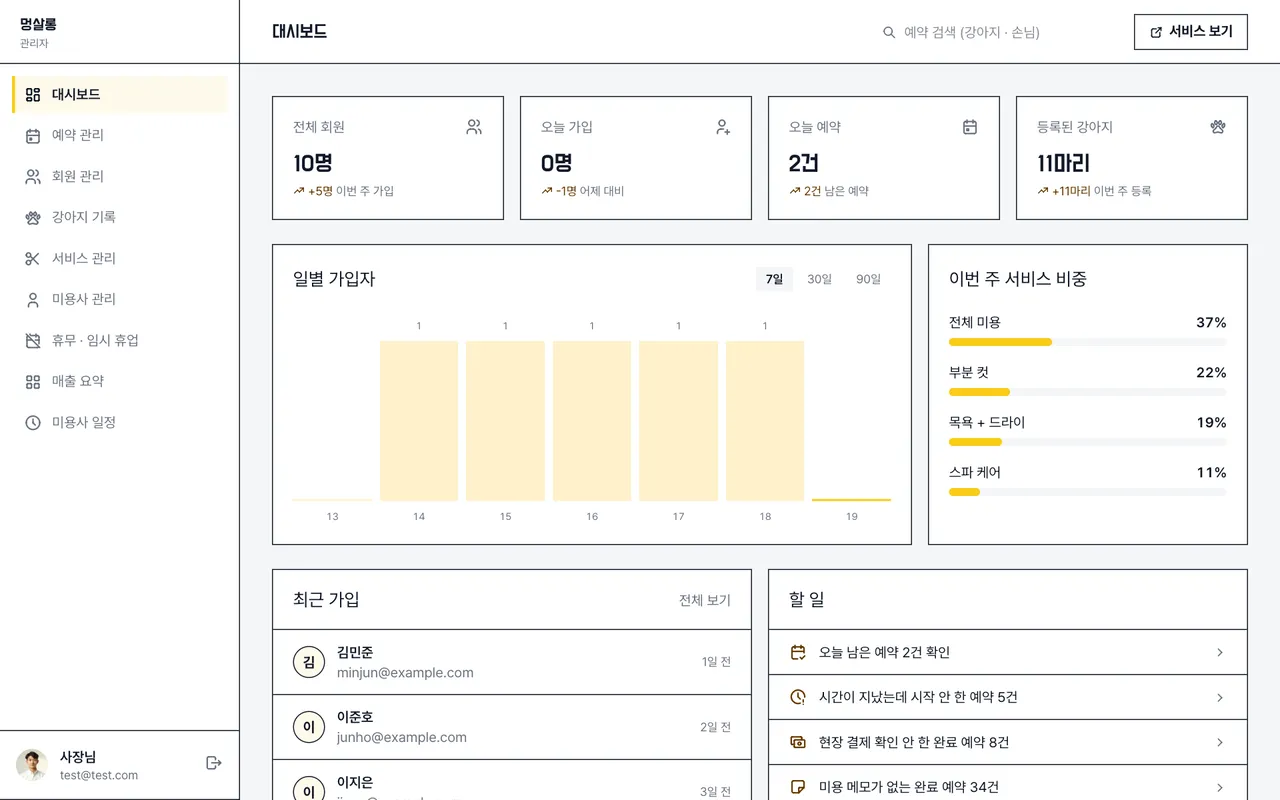Click the 부분 컷 22% progress bar
This screenshot has width=1280, height=800.
pyautogui.click(x=1088, y=392)
